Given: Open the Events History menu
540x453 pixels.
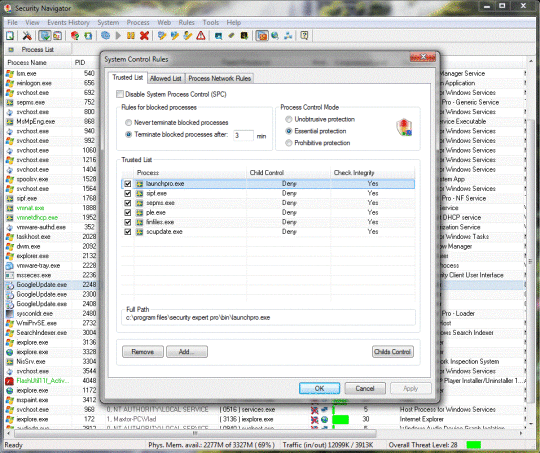Looking at the screenshot, I should 68,22.
